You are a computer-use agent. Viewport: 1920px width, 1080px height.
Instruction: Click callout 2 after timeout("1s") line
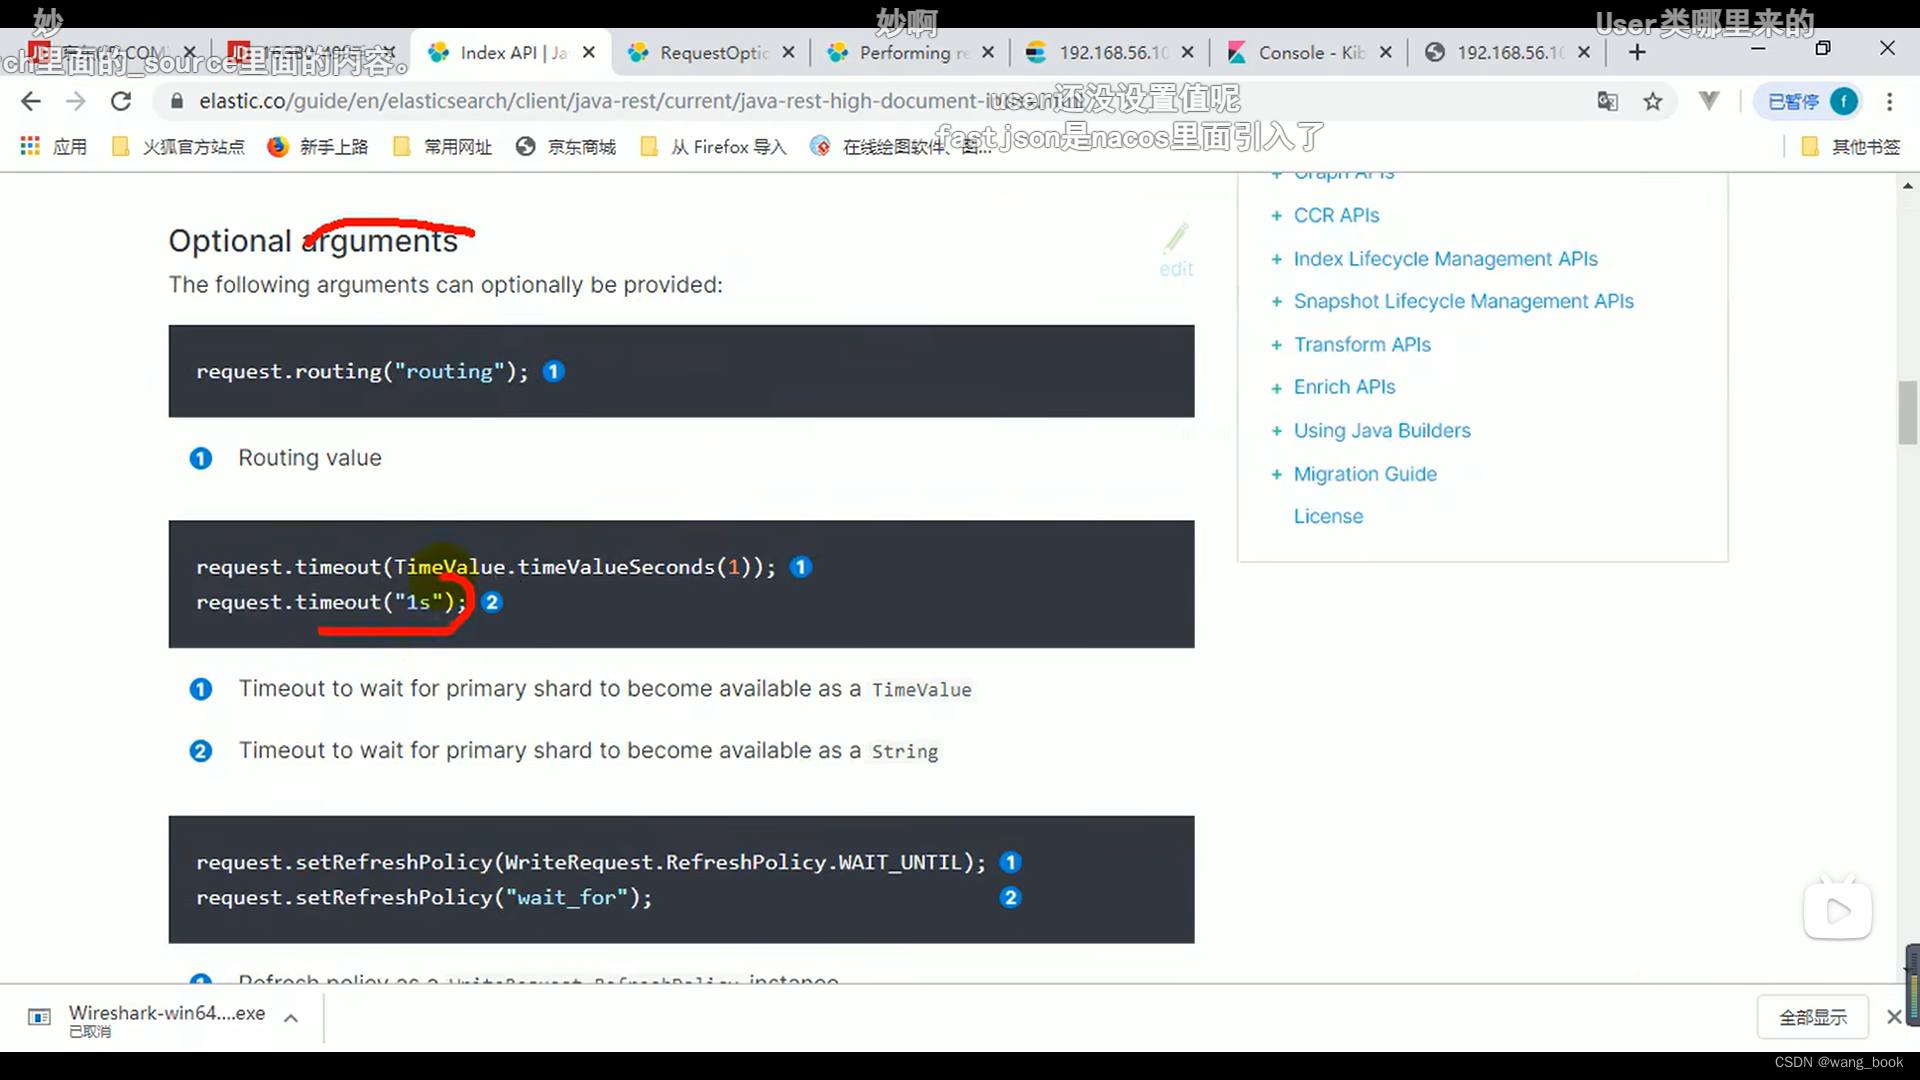point(491,602)
